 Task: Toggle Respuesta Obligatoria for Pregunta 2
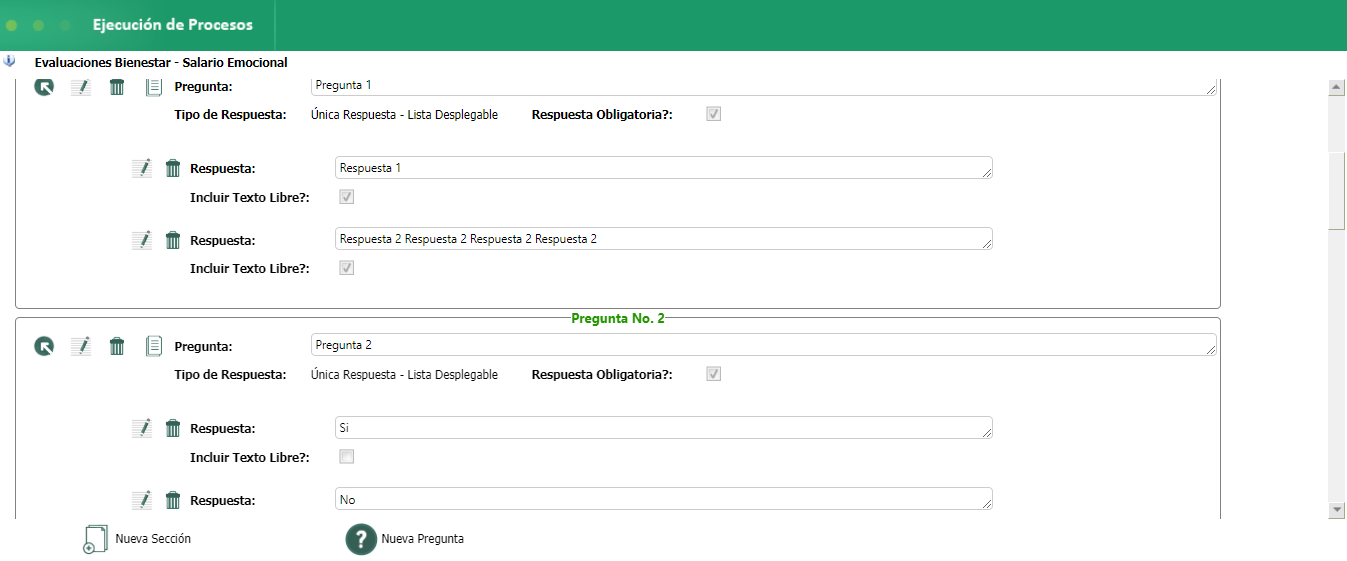point(713,374)
